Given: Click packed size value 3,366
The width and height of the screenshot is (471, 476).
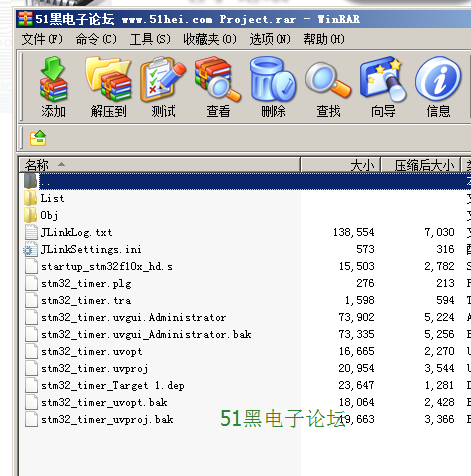Looking at the screenshot, I should (x=439, y=419).
